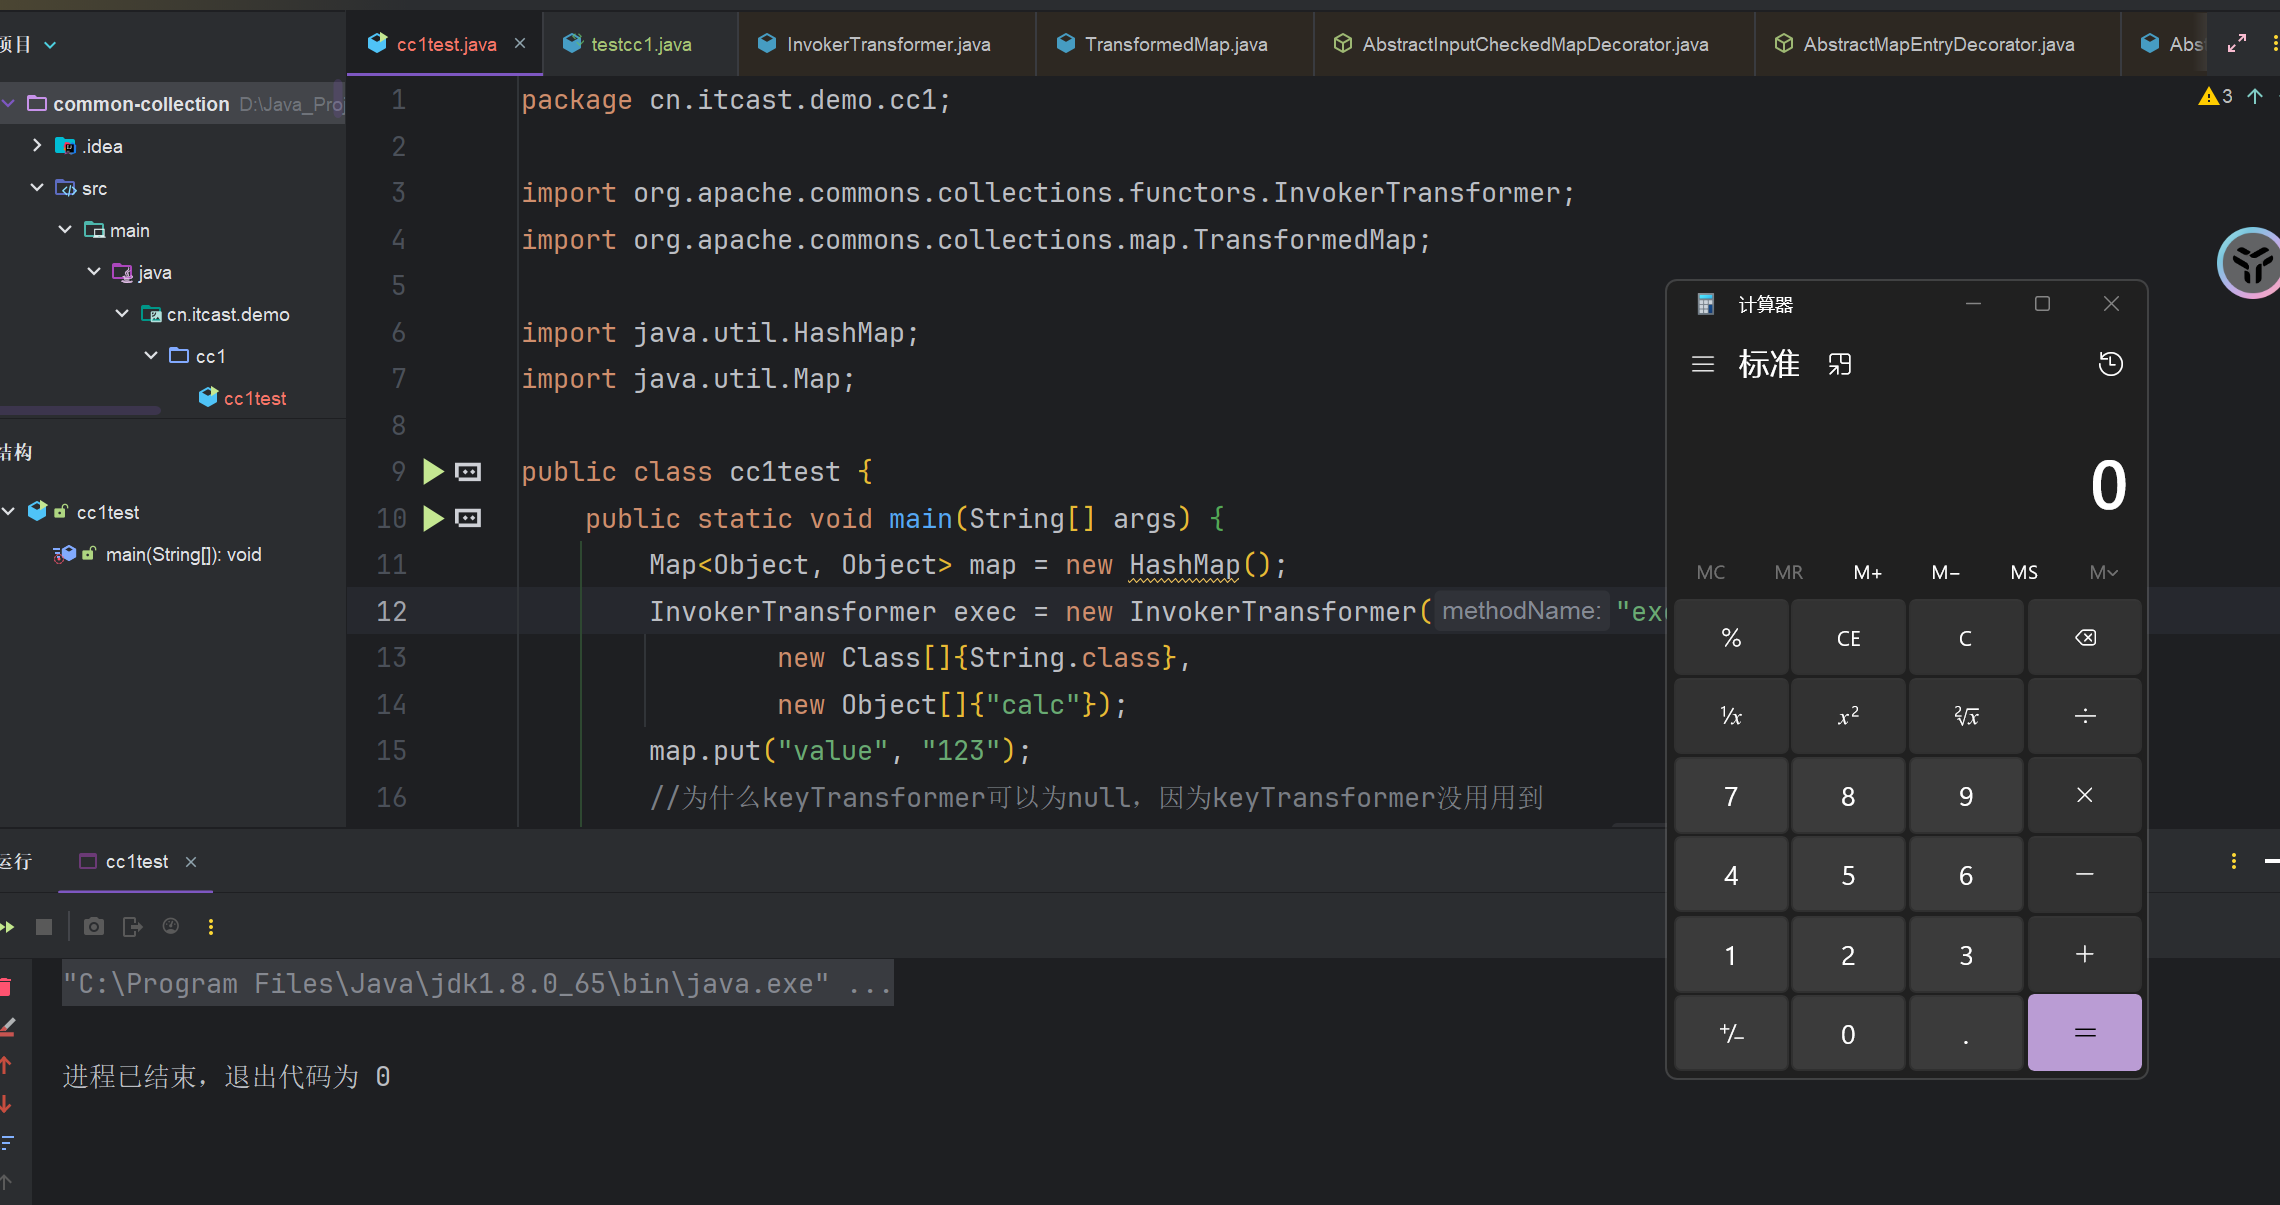
Task: Open calculator history icon
Action: (2110, 364)
